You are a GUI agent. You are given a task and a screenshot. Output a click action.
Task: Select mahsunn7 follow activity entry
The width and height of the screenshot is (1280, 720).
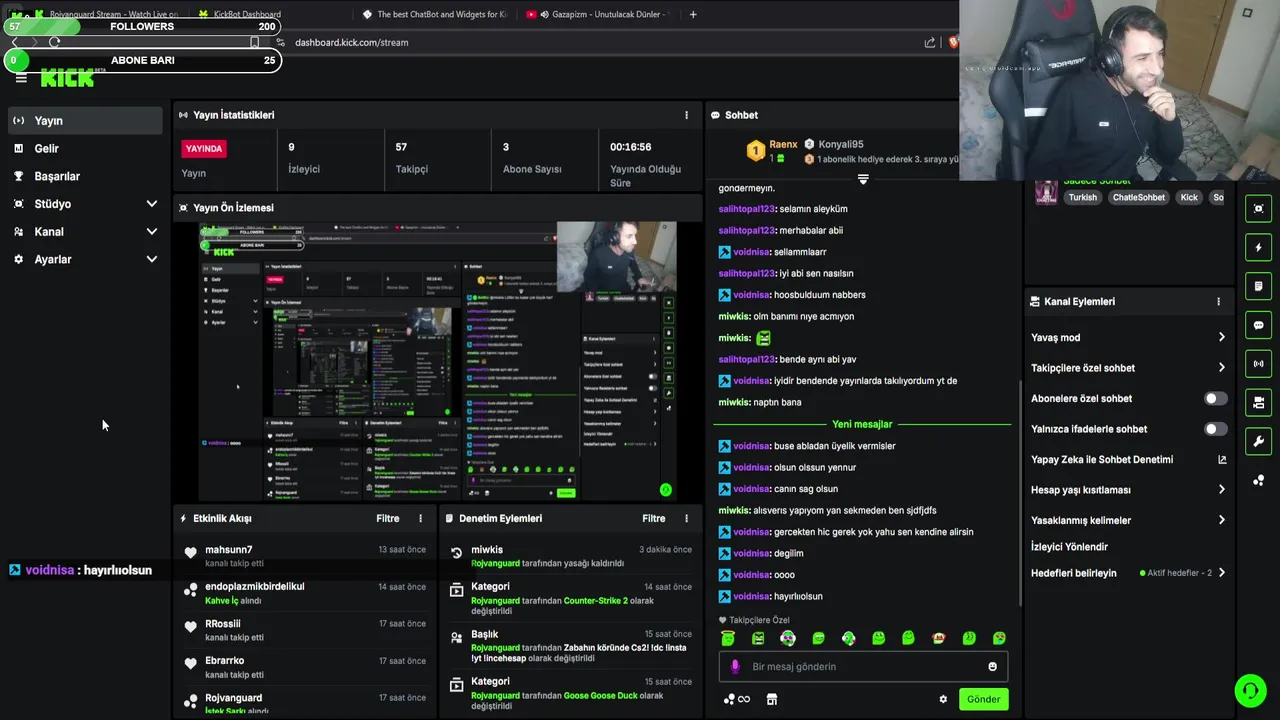(x=304, y=556)
